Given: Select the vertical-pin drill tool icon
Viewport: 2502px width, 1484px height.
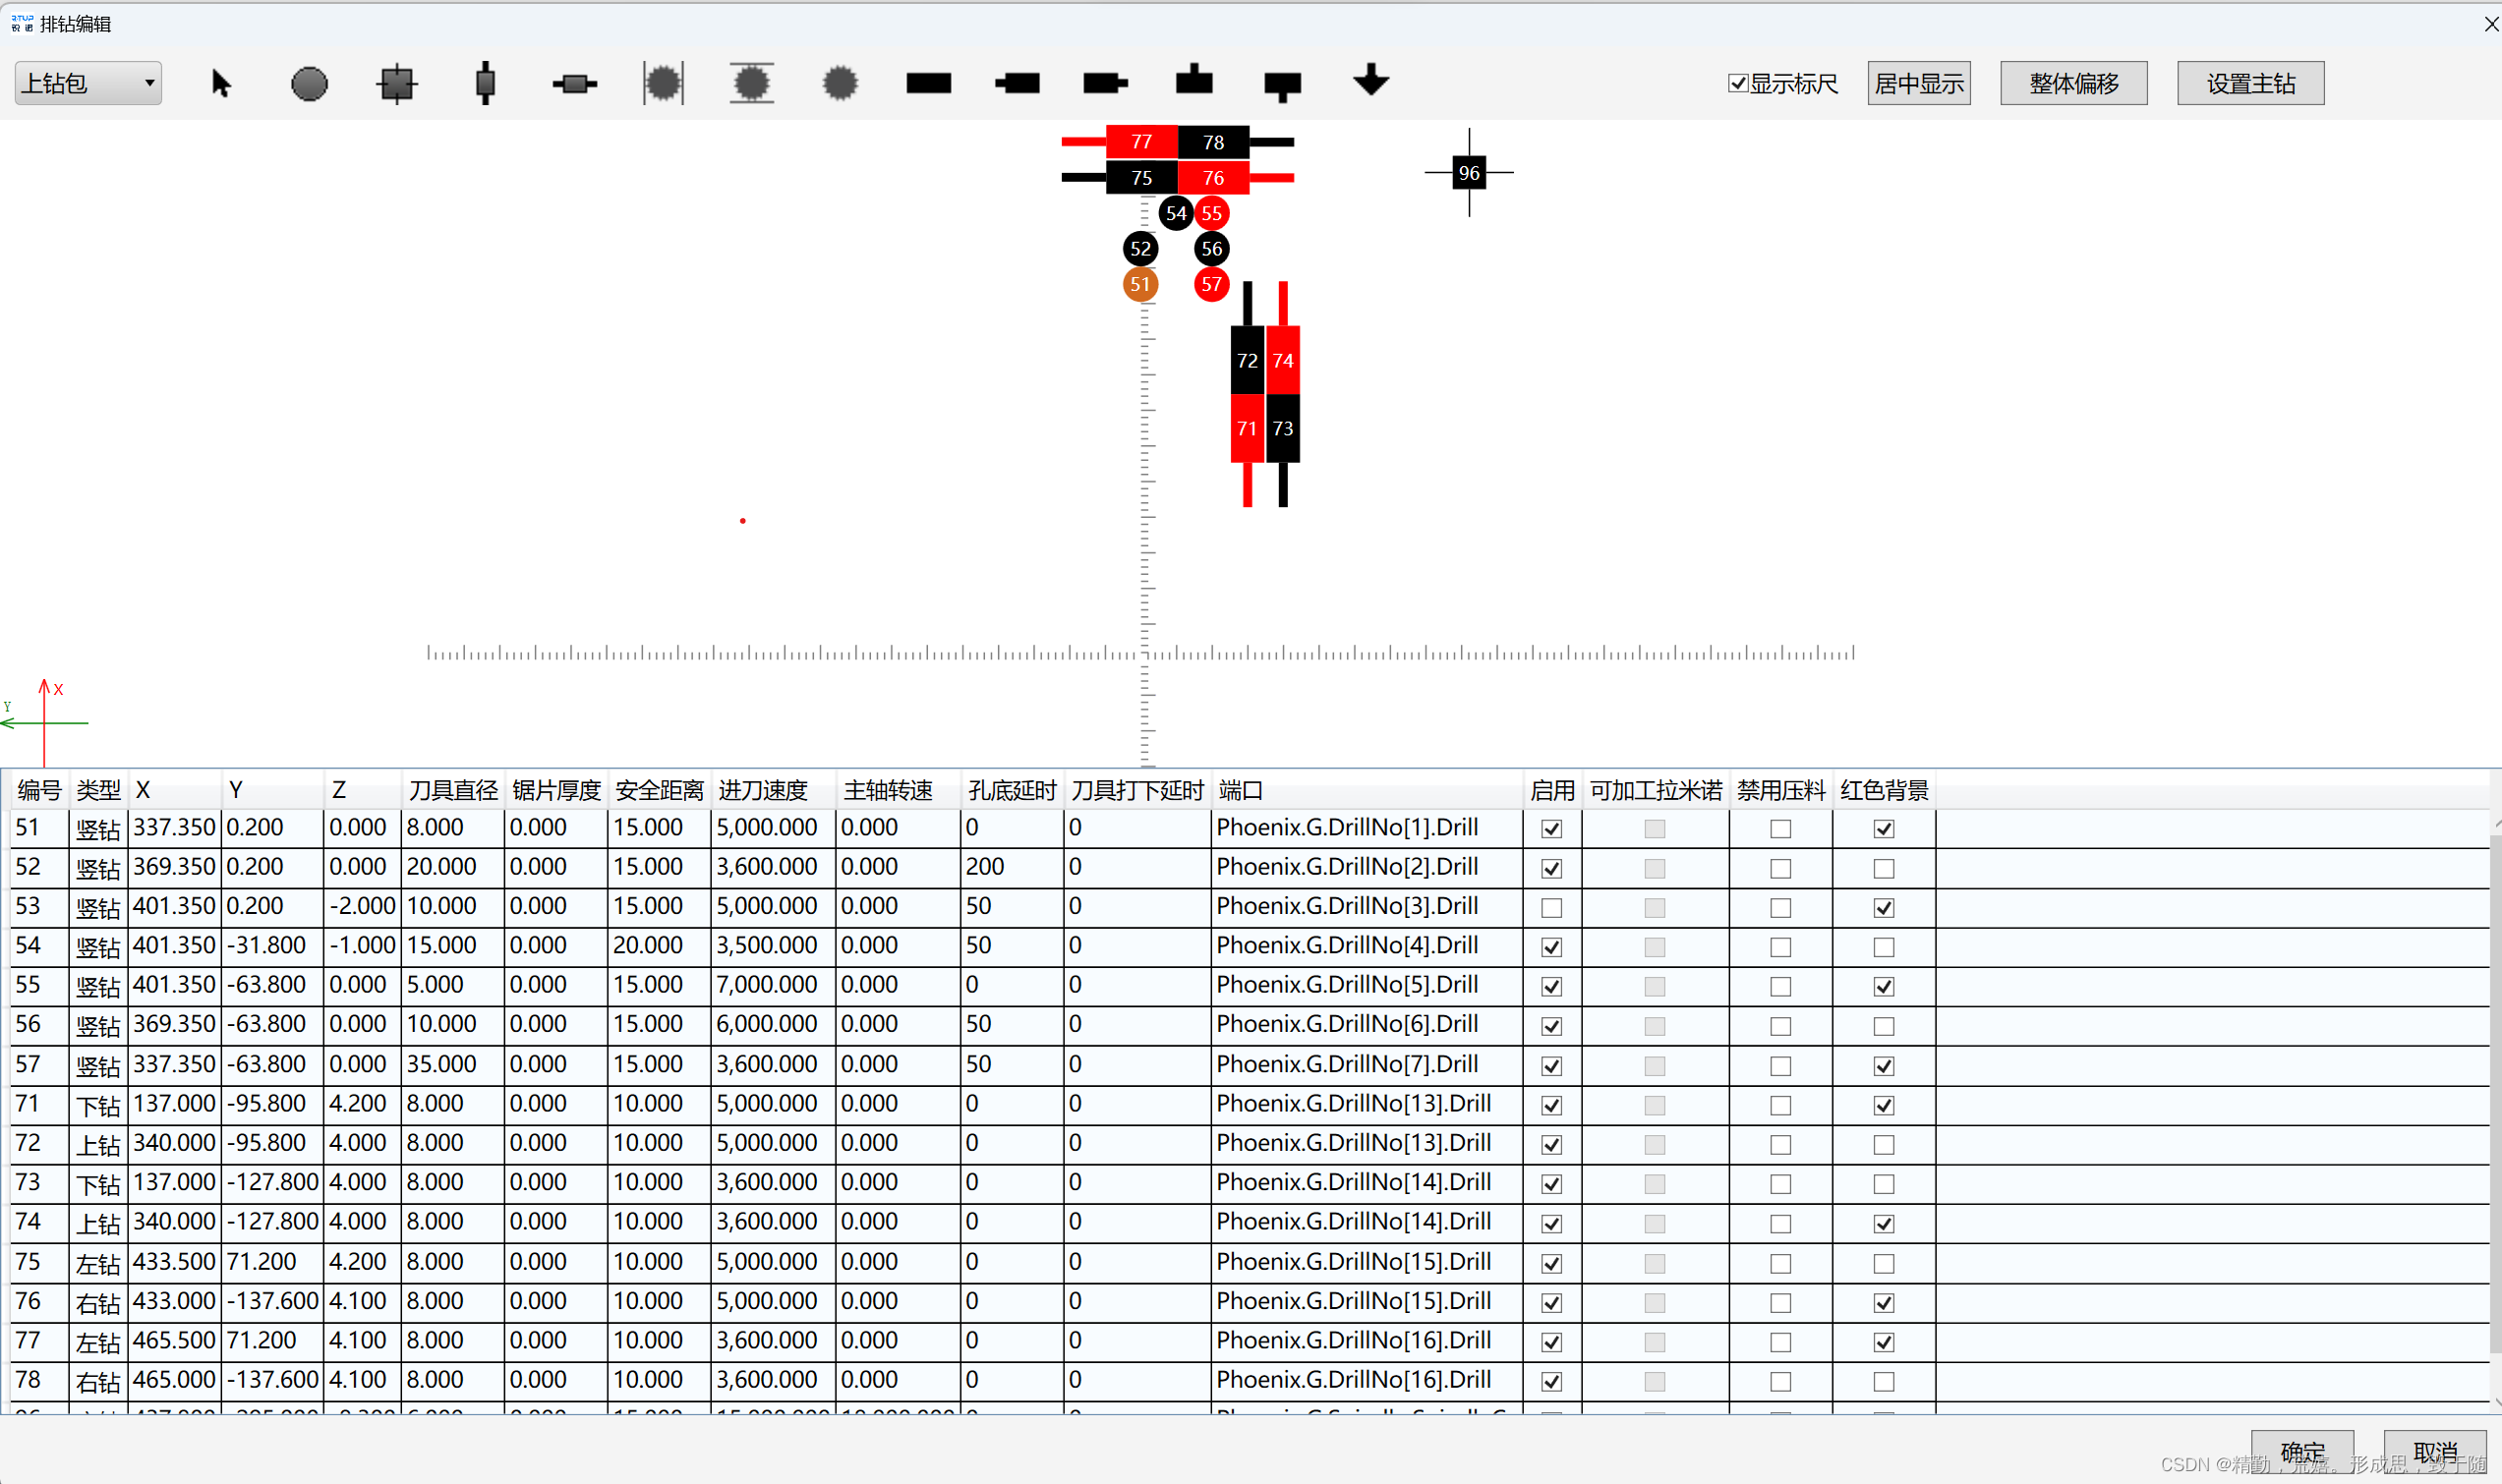Looking at the screenshot, I should click(485, 83).
